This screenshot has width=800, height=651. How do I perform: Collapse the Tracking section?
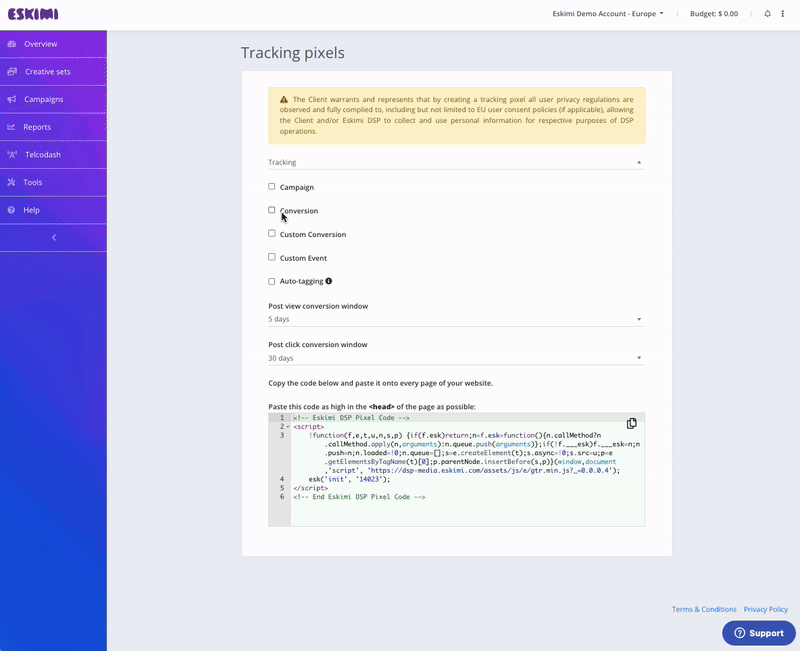click(457, 162)
